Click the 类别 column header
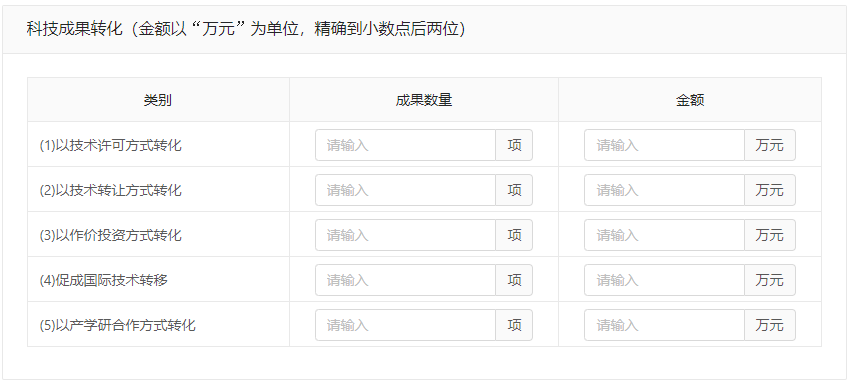This screenshot has height=383, width=849. pyautogui.click(x=158, y=100)
